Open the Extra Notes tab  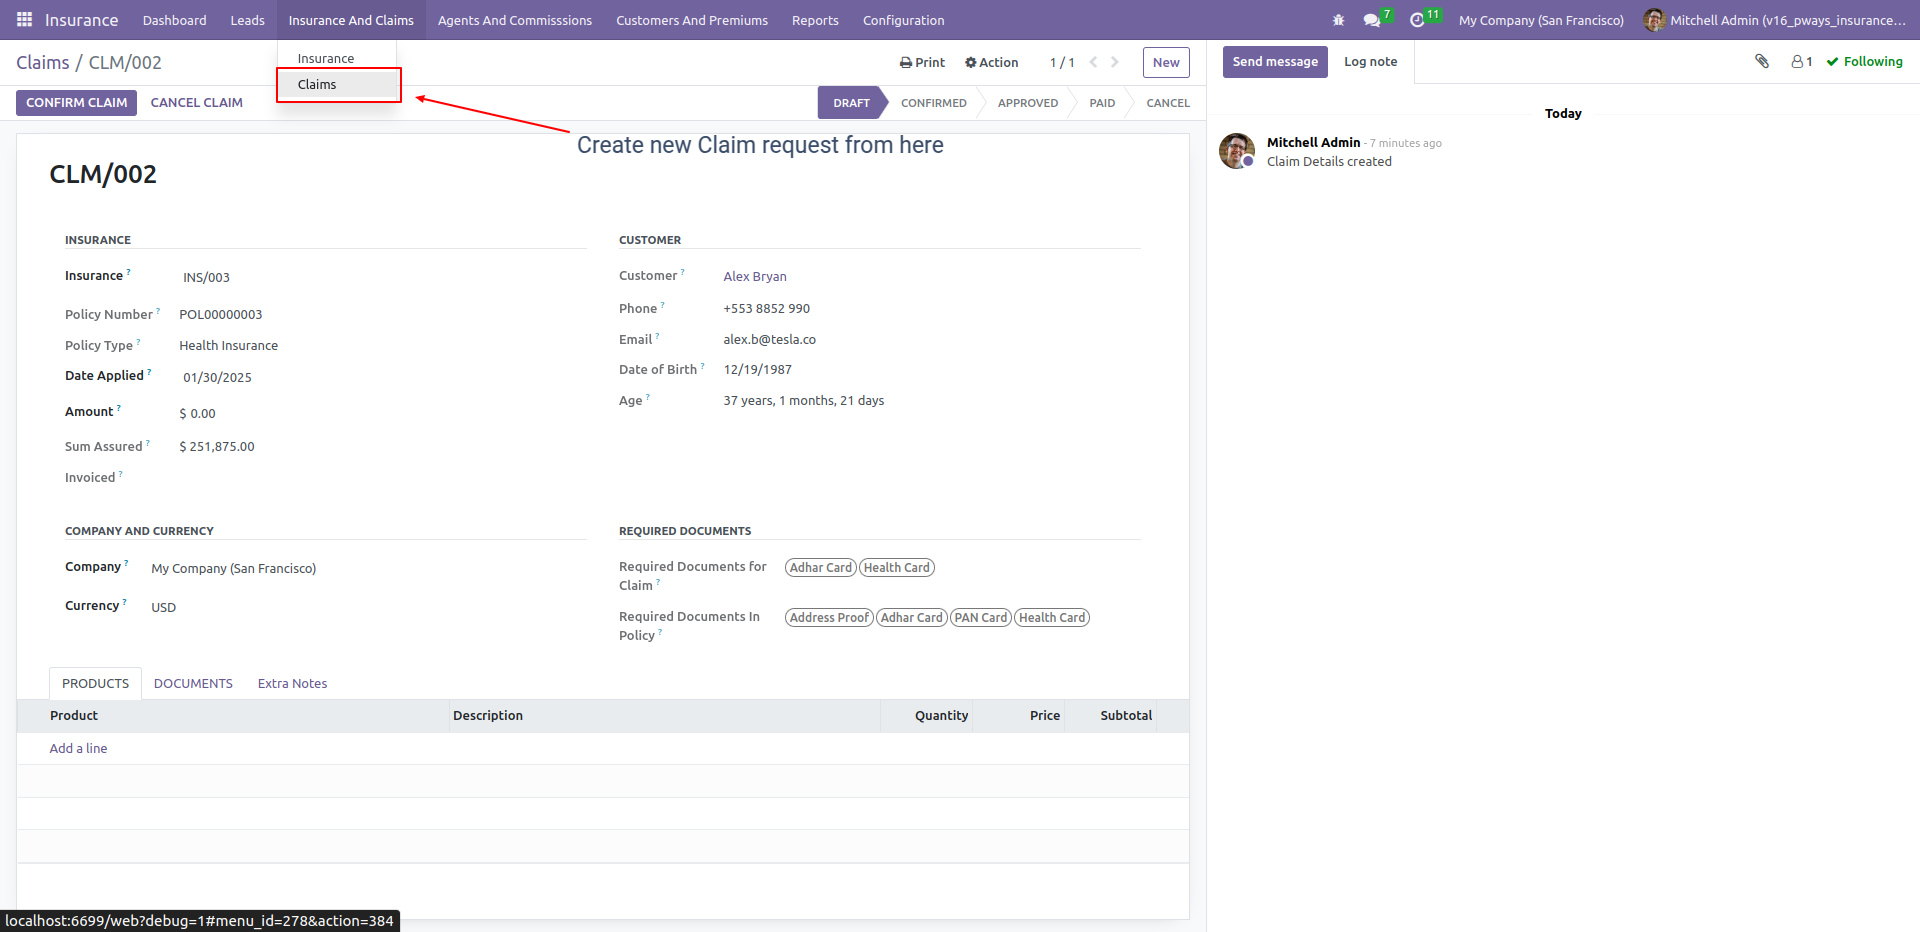[x=292, y=684]
